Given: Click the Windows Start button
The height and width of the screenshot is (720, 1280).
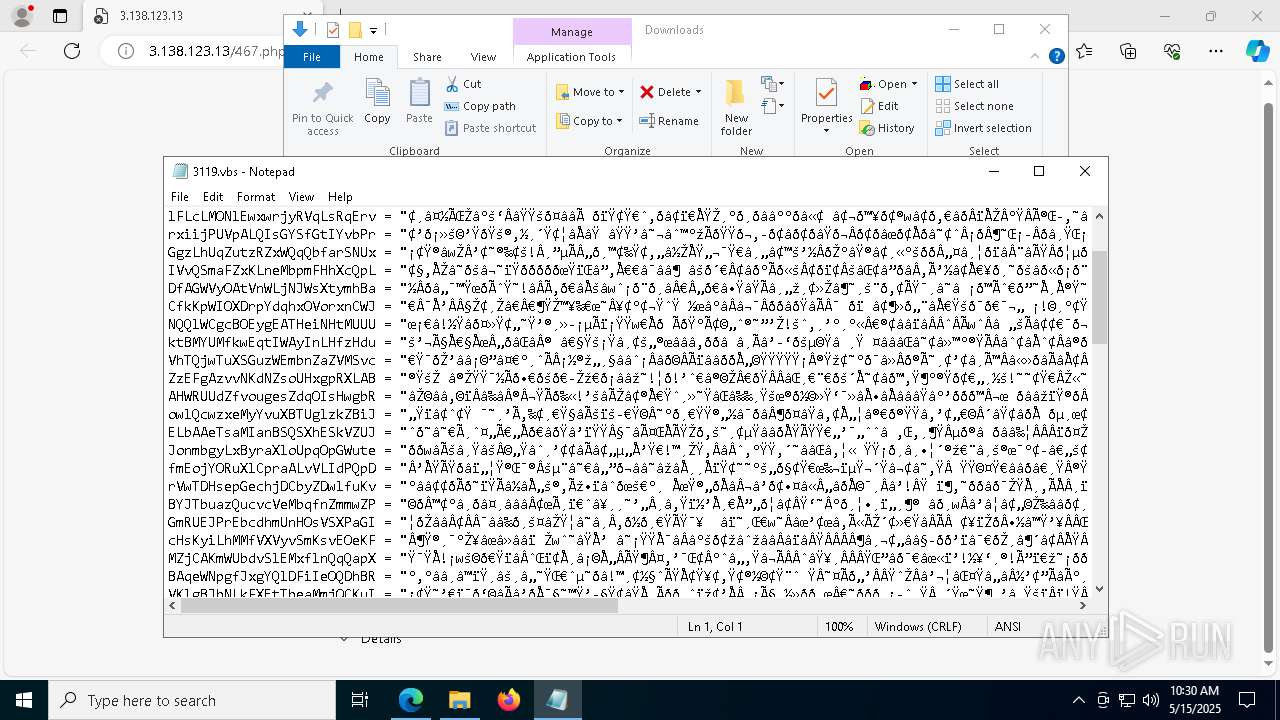Looking at the screenshot, I should pos(24,700).
